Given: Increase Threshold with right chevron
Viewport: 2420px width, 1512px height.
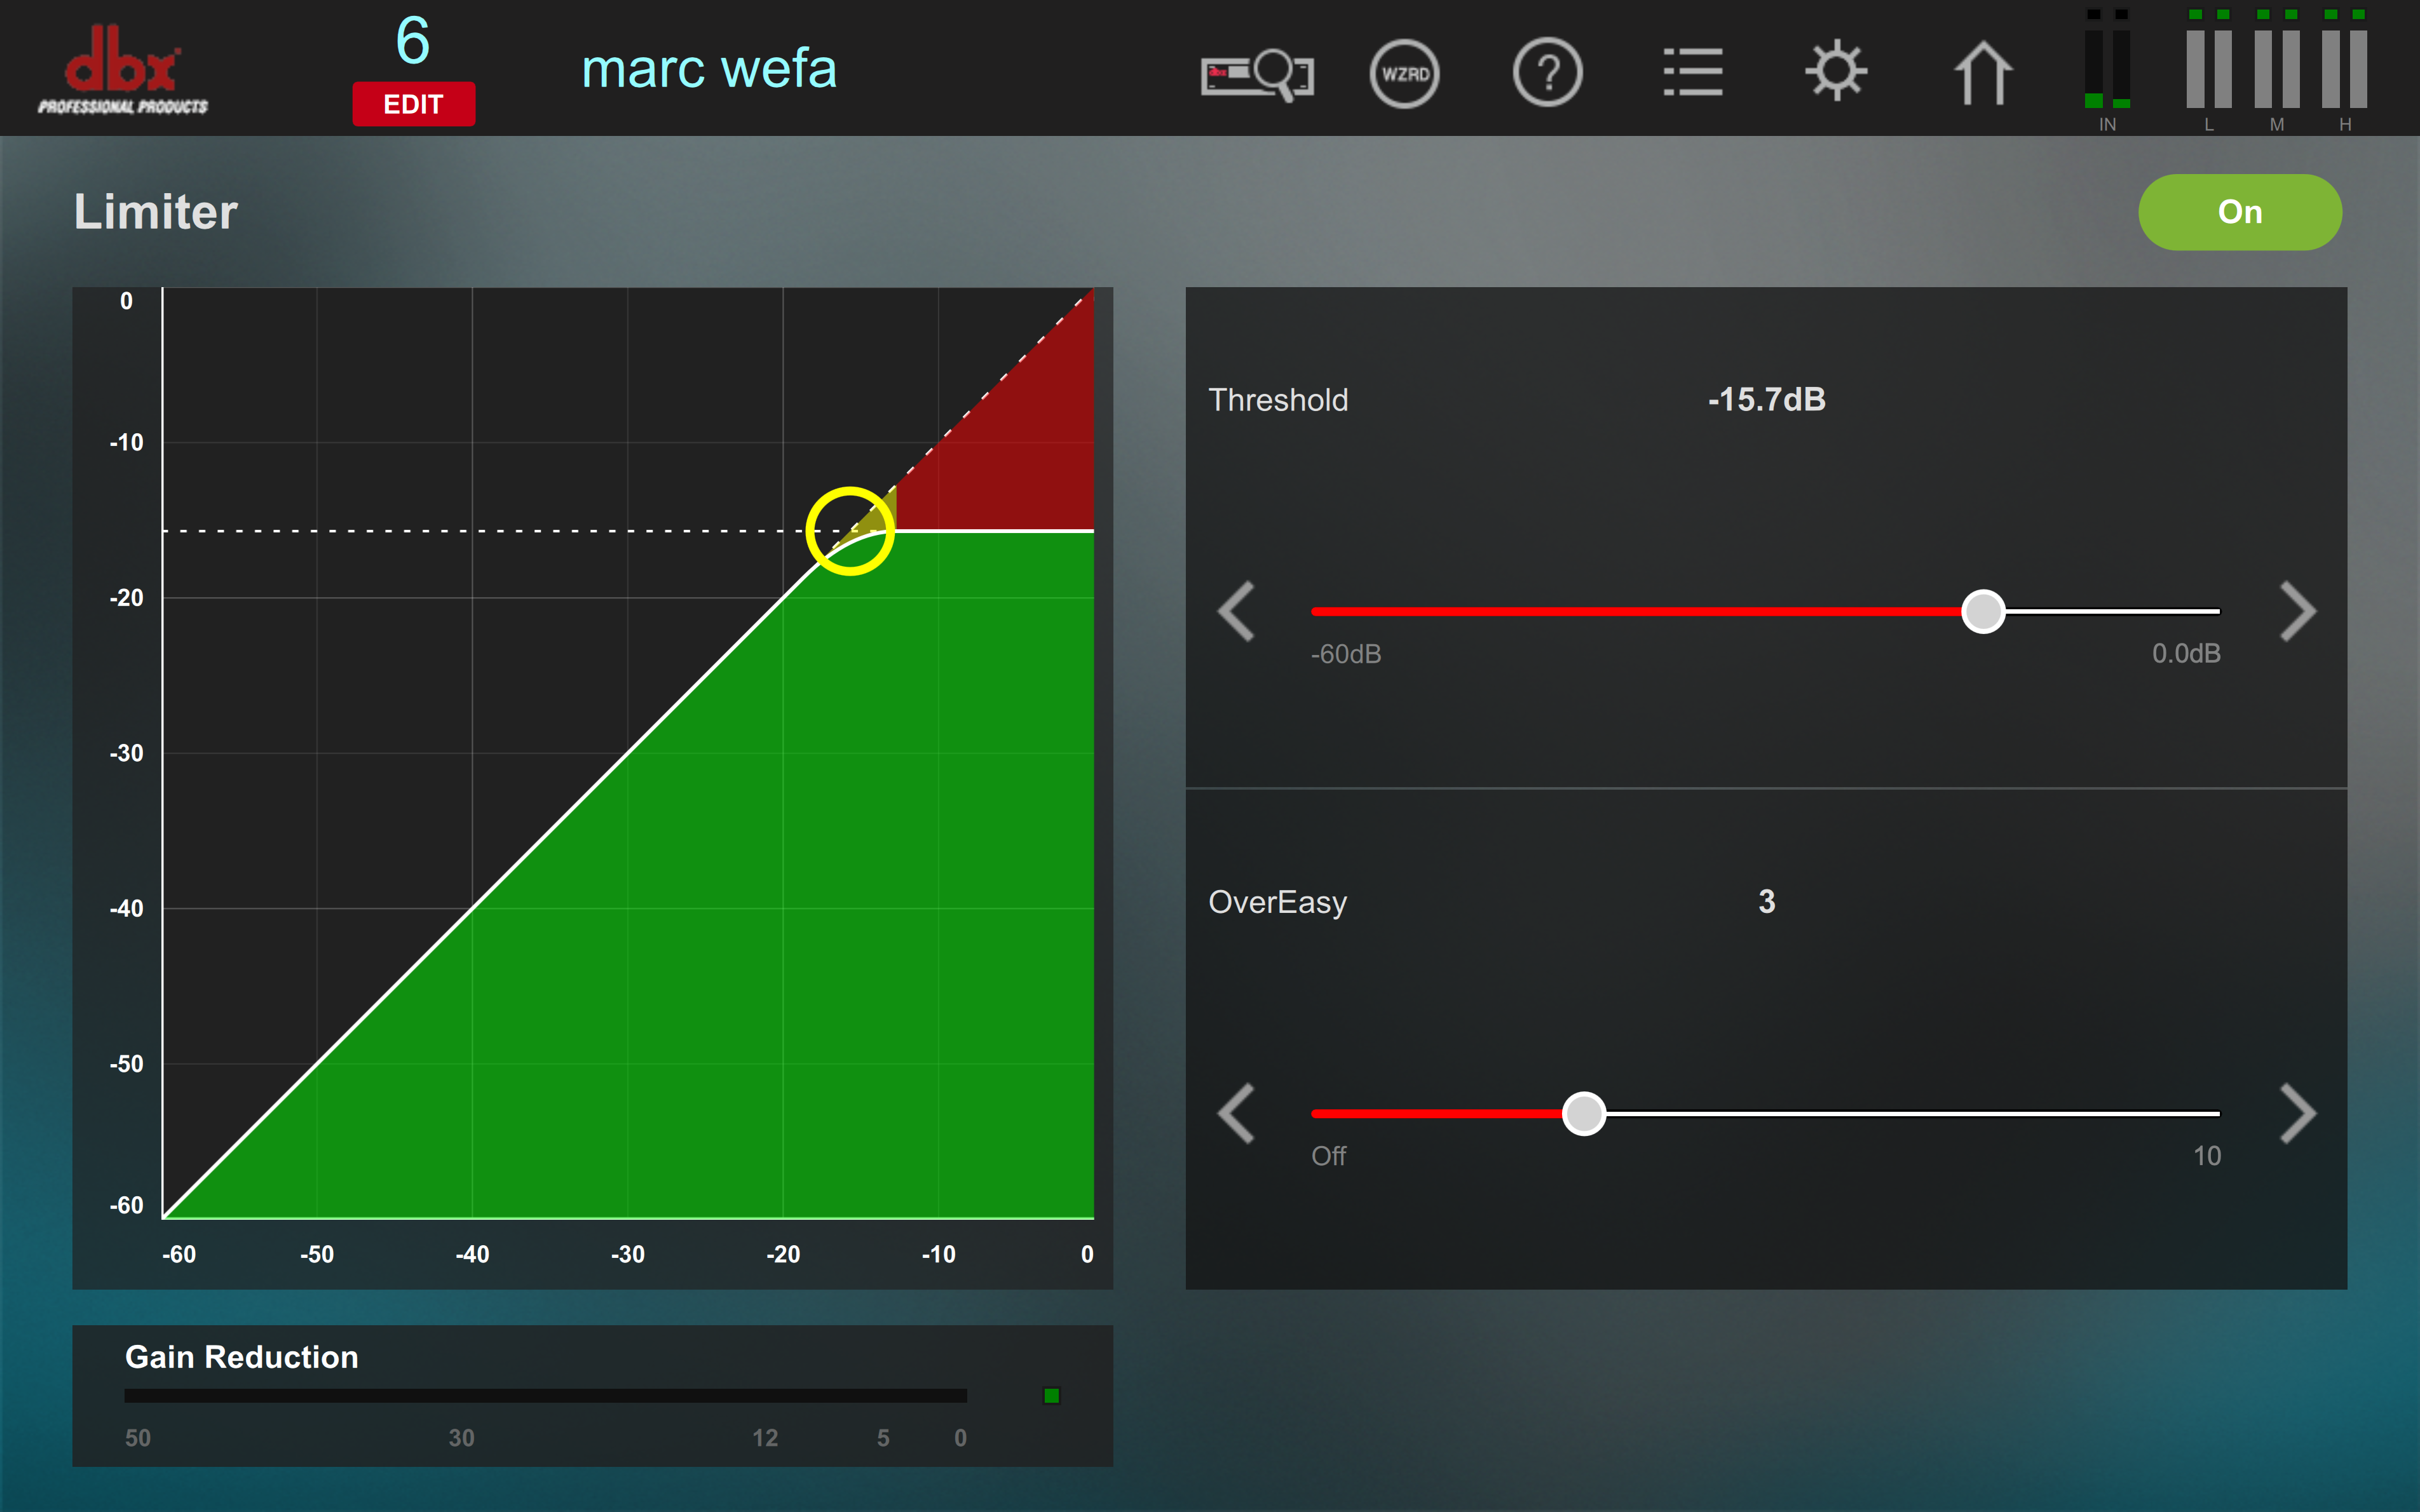Looking at the screenshot, I should click(2297, 611).
